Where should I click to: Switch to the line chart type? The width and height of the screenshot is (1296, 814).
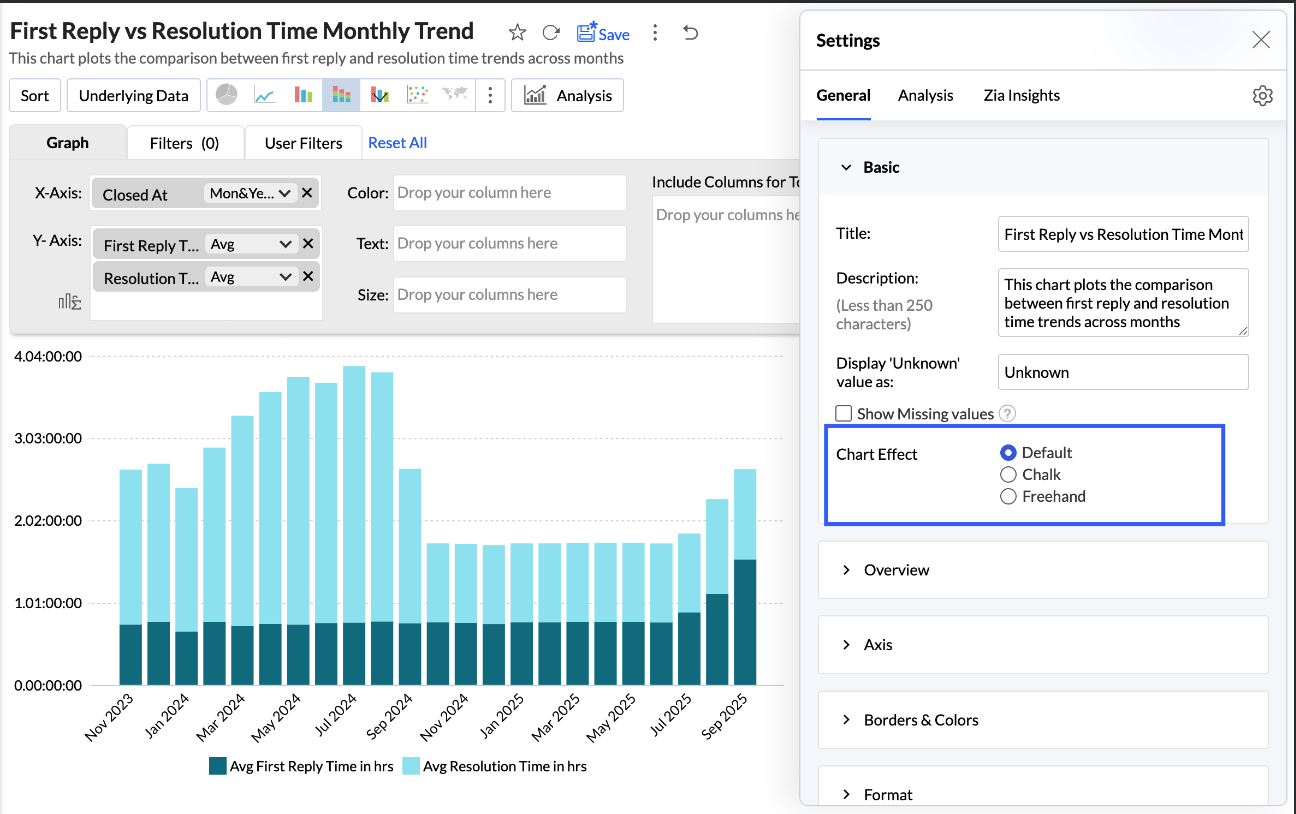click(265, 95)
